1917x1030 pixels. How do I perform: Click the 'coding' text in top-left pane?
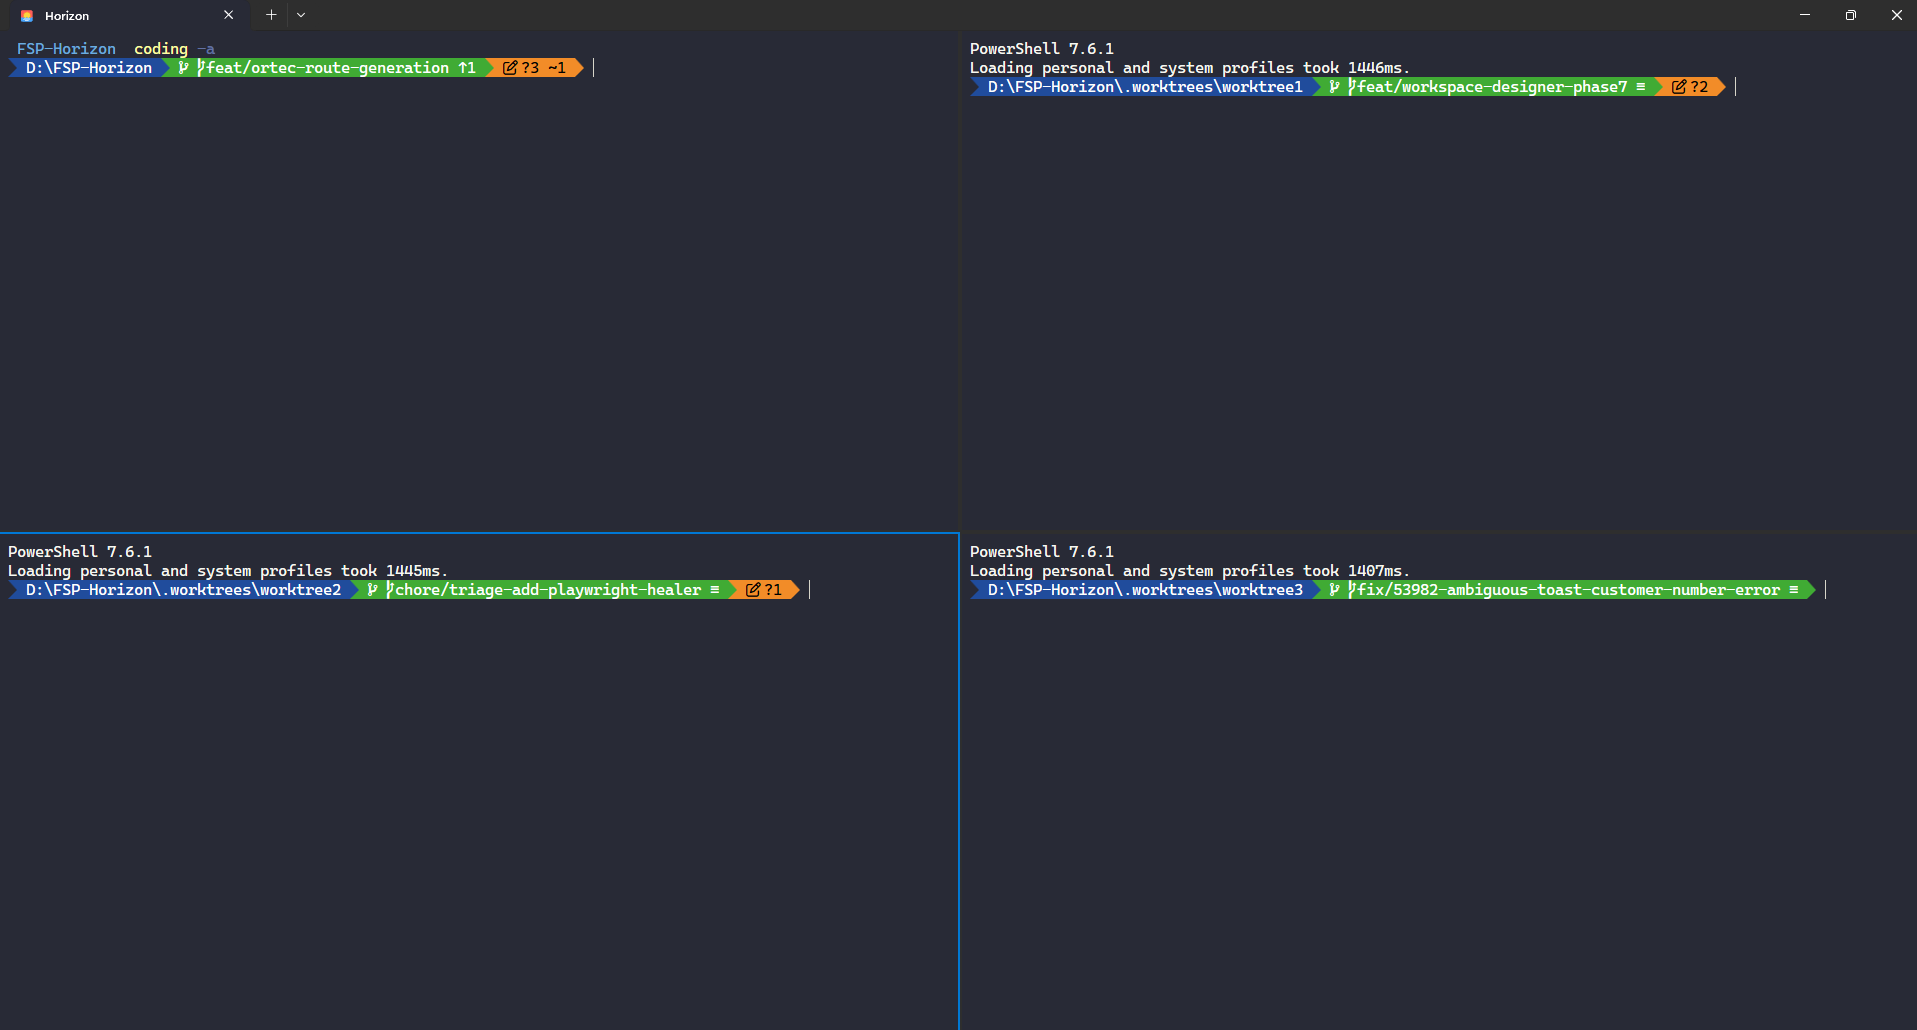pos(161,49)
